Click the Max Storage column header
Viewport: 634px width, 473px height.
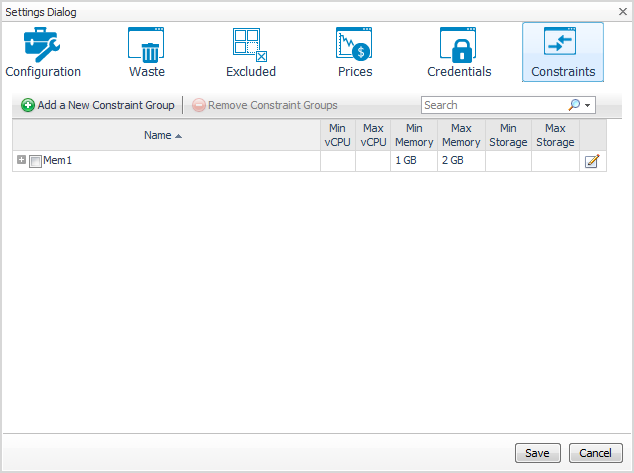[555, 135]
